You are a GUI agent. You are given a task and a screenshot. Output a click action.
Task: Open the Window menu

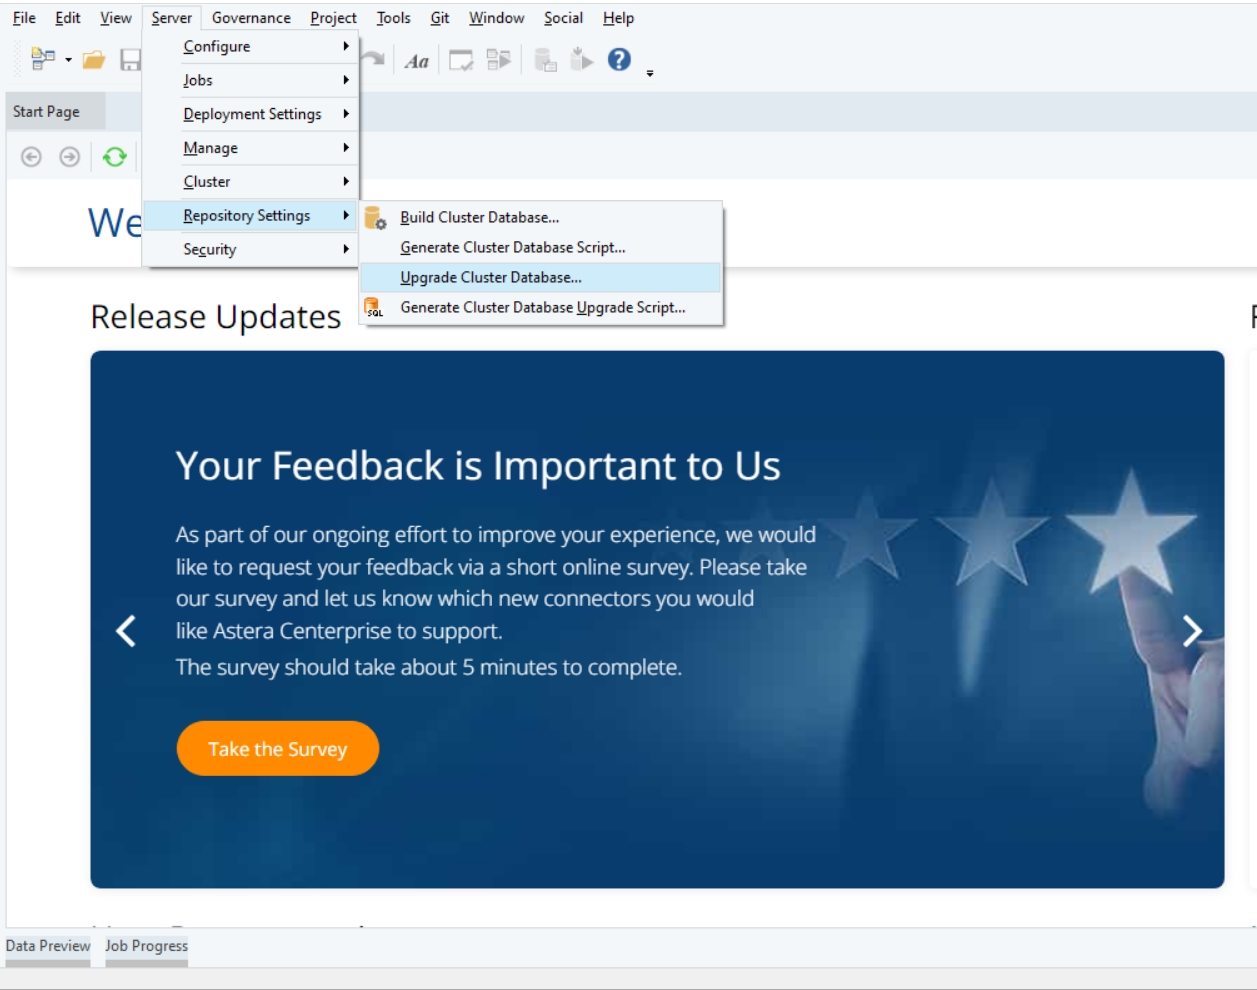[497, 18]
